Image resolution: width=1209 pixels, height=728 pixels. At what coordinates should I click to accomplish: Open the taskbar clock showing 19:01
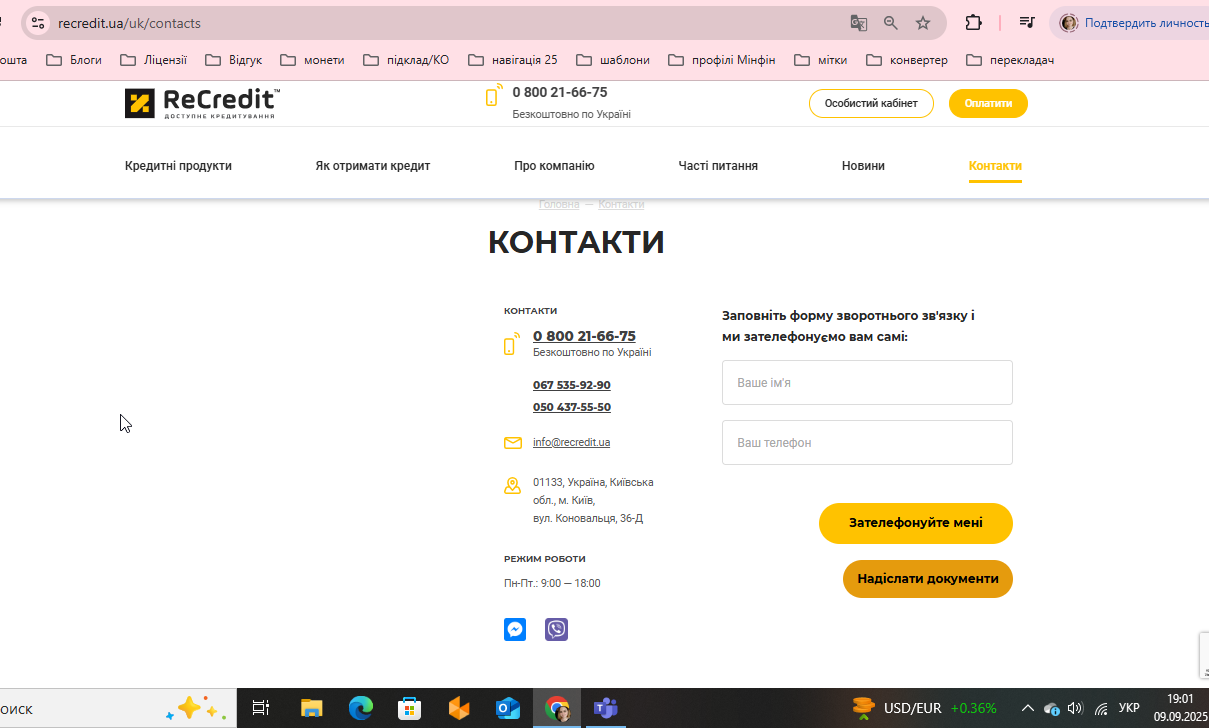[x=1180, y=708]
